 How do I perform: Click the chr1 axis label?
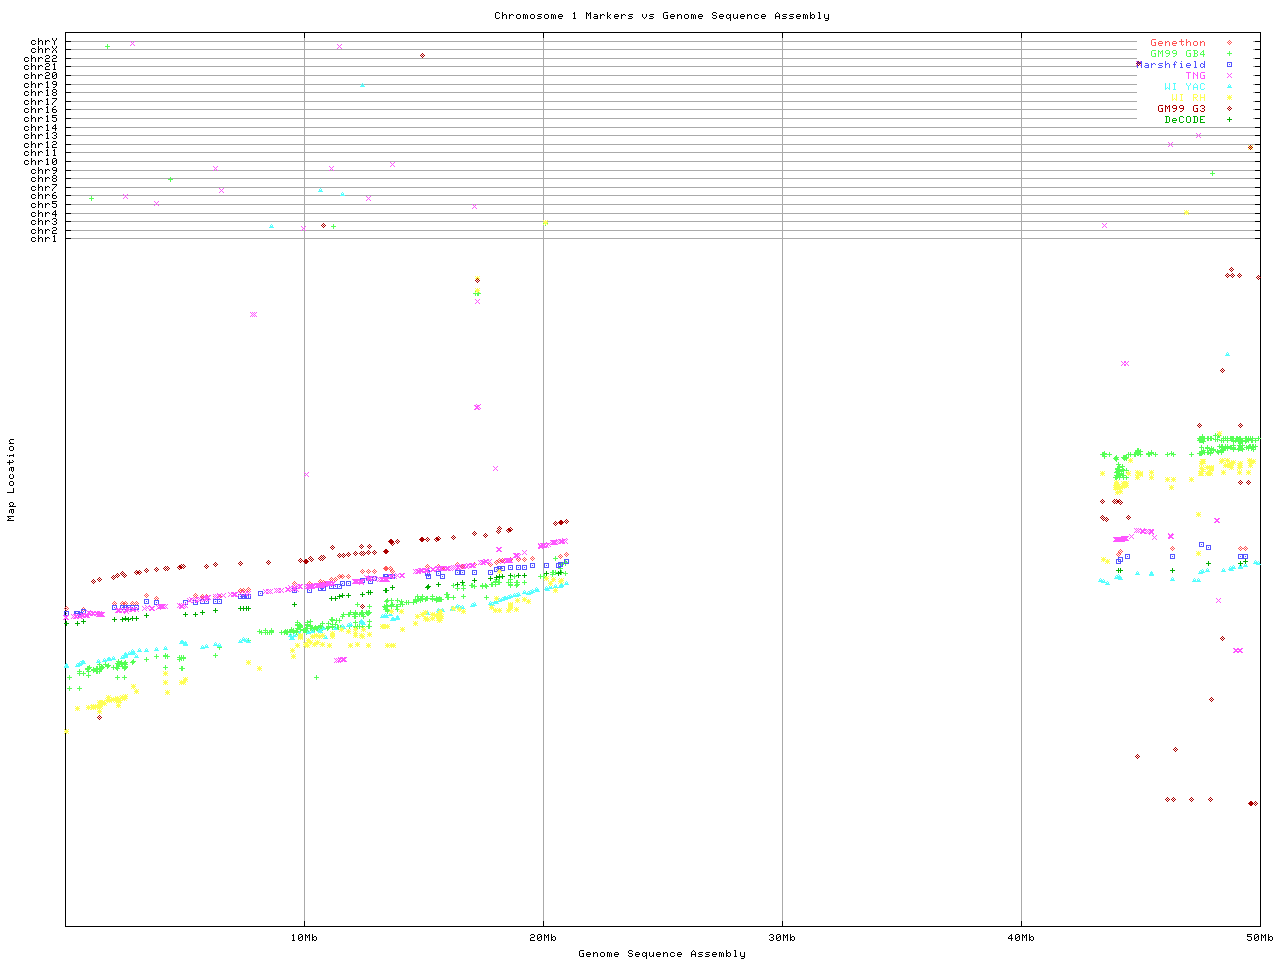click(43, 238)
